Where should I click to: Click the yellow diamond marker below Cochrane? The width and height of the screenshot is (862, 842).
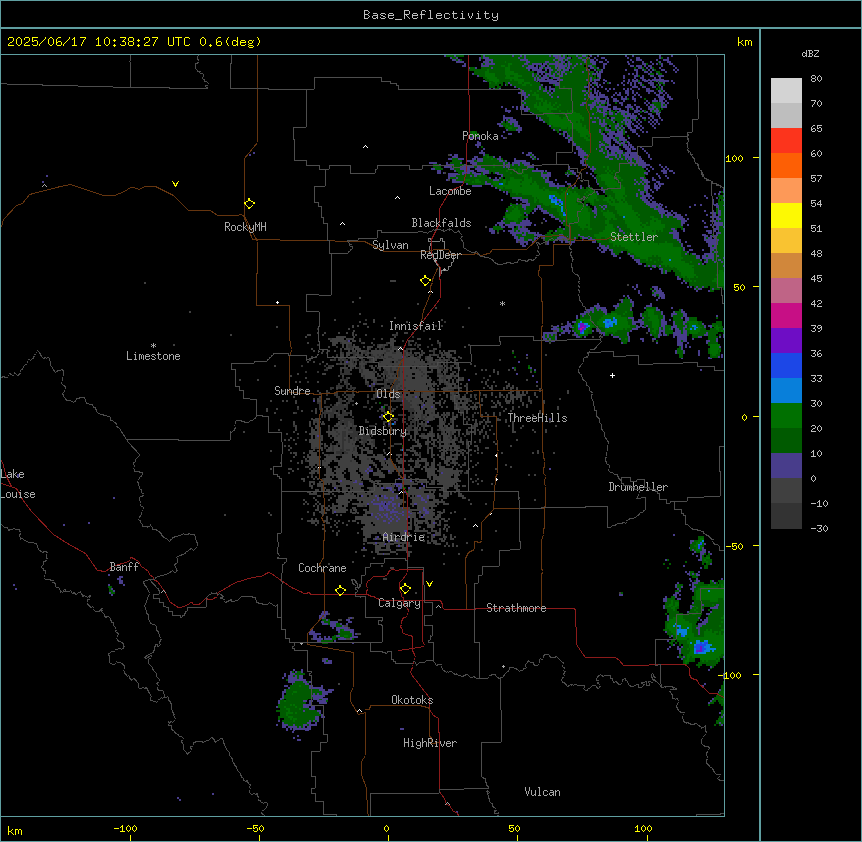340,590
